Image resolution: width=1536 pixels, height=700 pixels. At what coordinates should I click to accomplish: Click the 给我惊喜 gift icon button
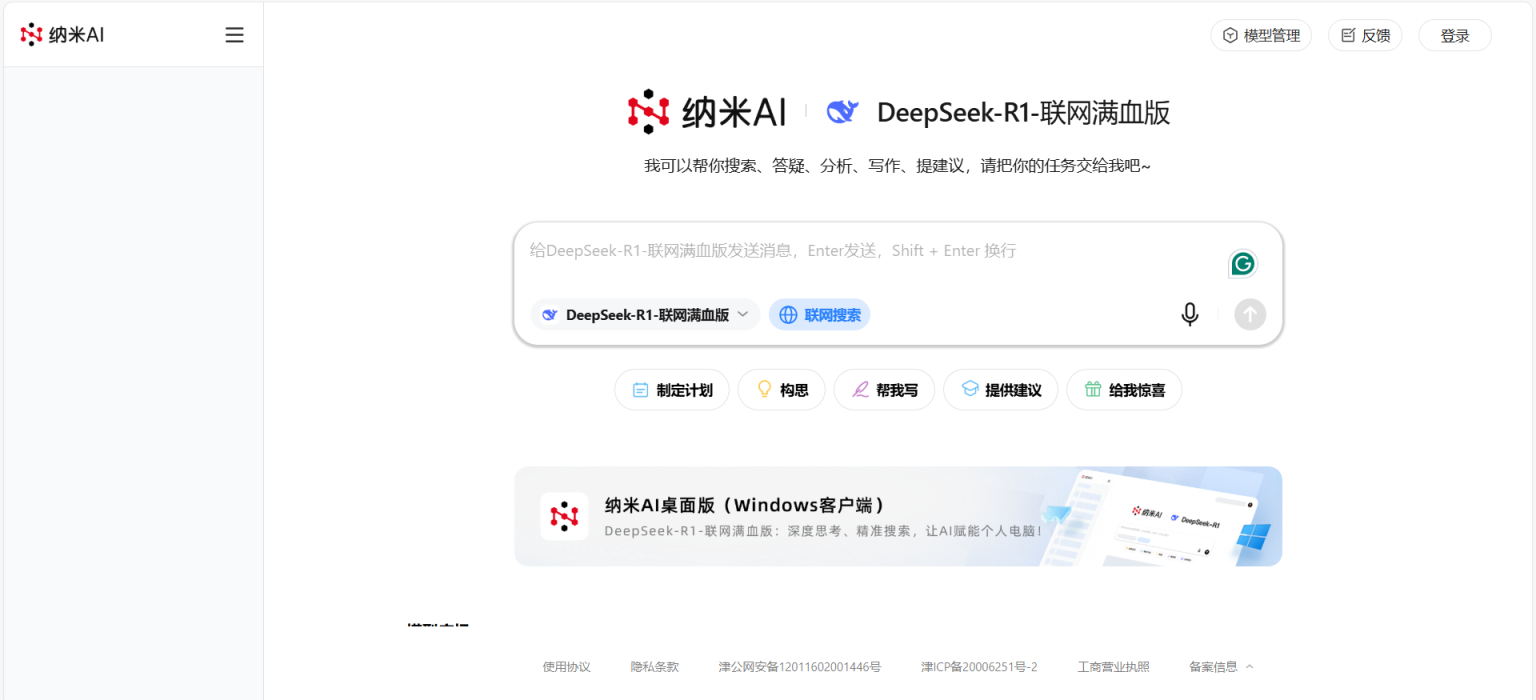click(1092, 390)
